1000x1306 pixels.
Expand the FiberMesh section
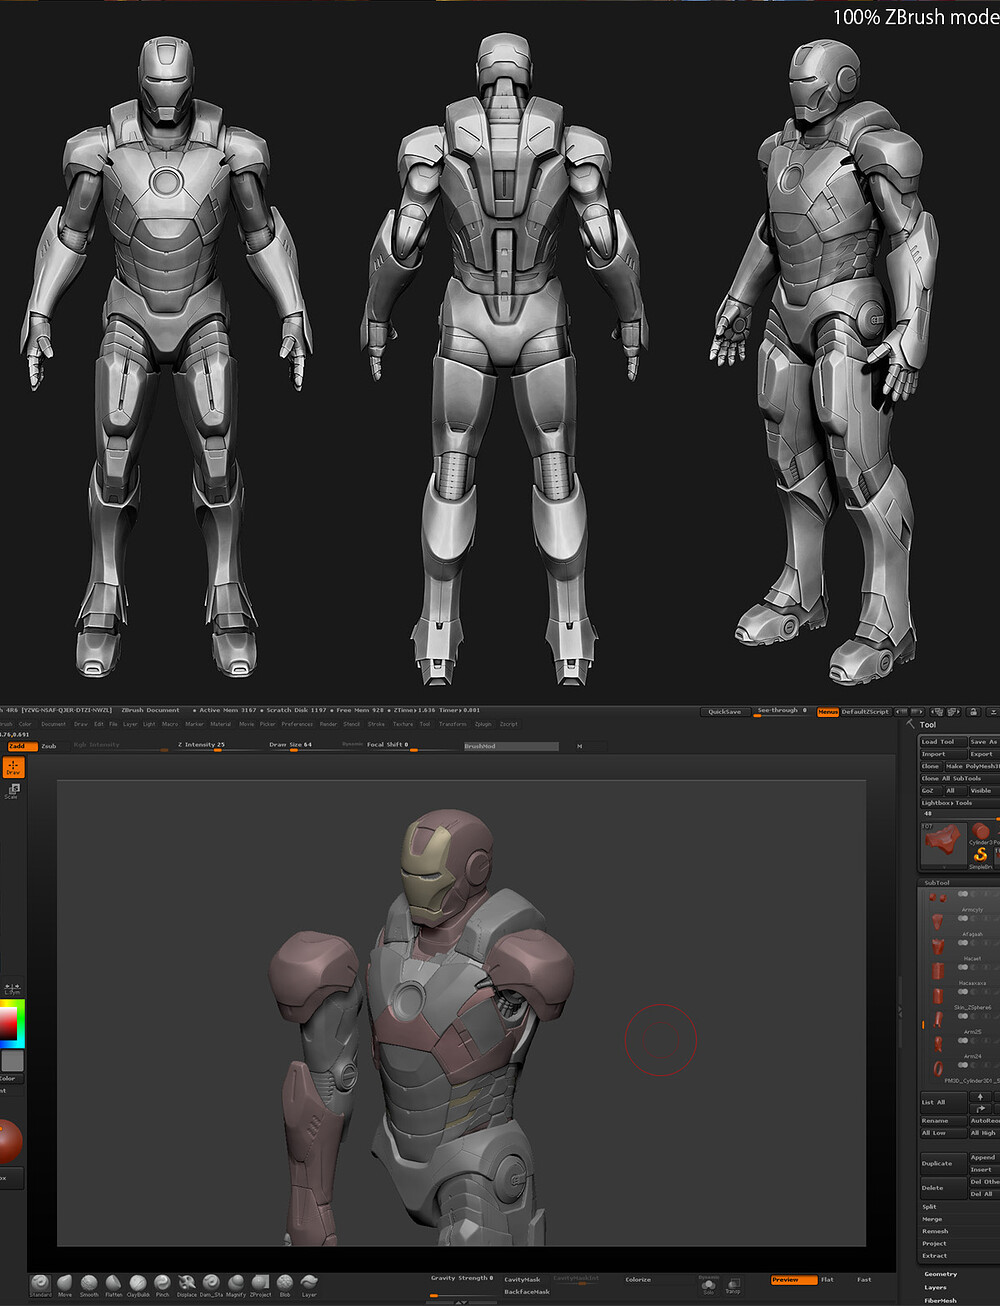pos(940,1300)
